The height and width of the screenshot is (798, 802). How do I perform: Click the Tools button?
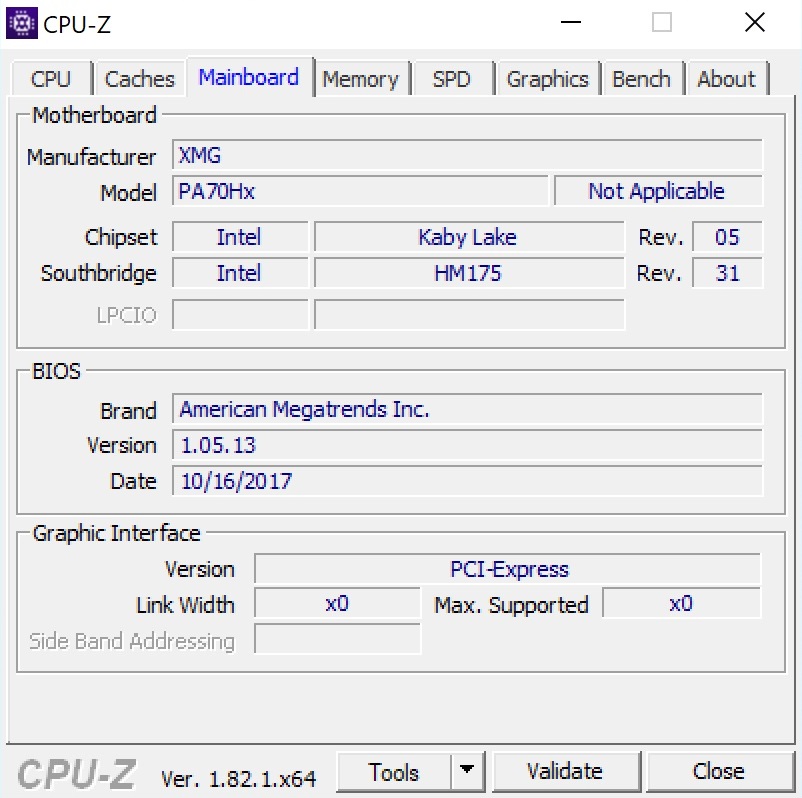pos(394,772)
